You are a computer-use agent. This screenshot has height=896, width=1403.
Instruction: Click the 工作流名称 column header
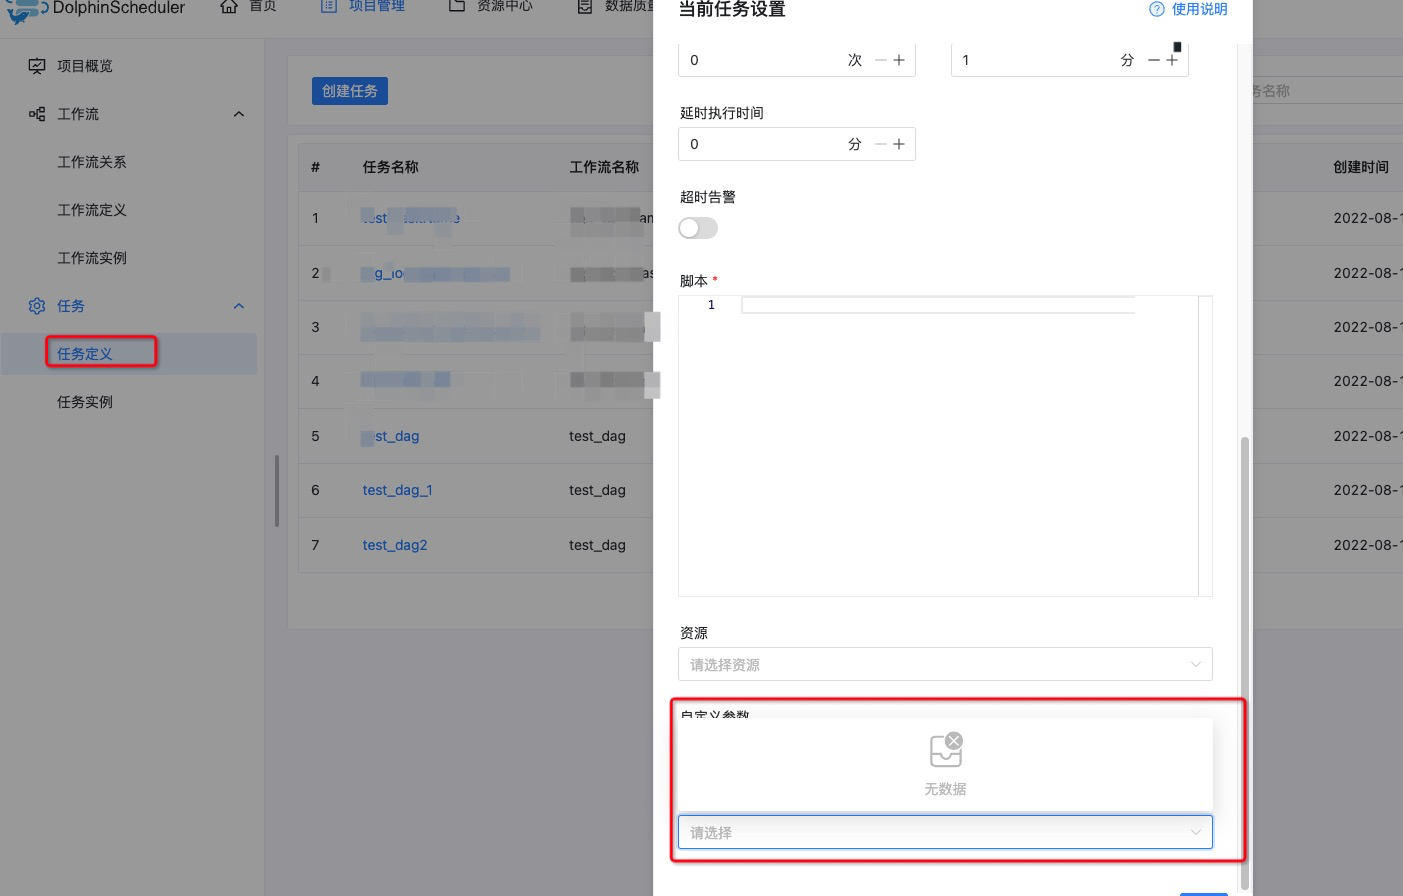pos(604,167)
